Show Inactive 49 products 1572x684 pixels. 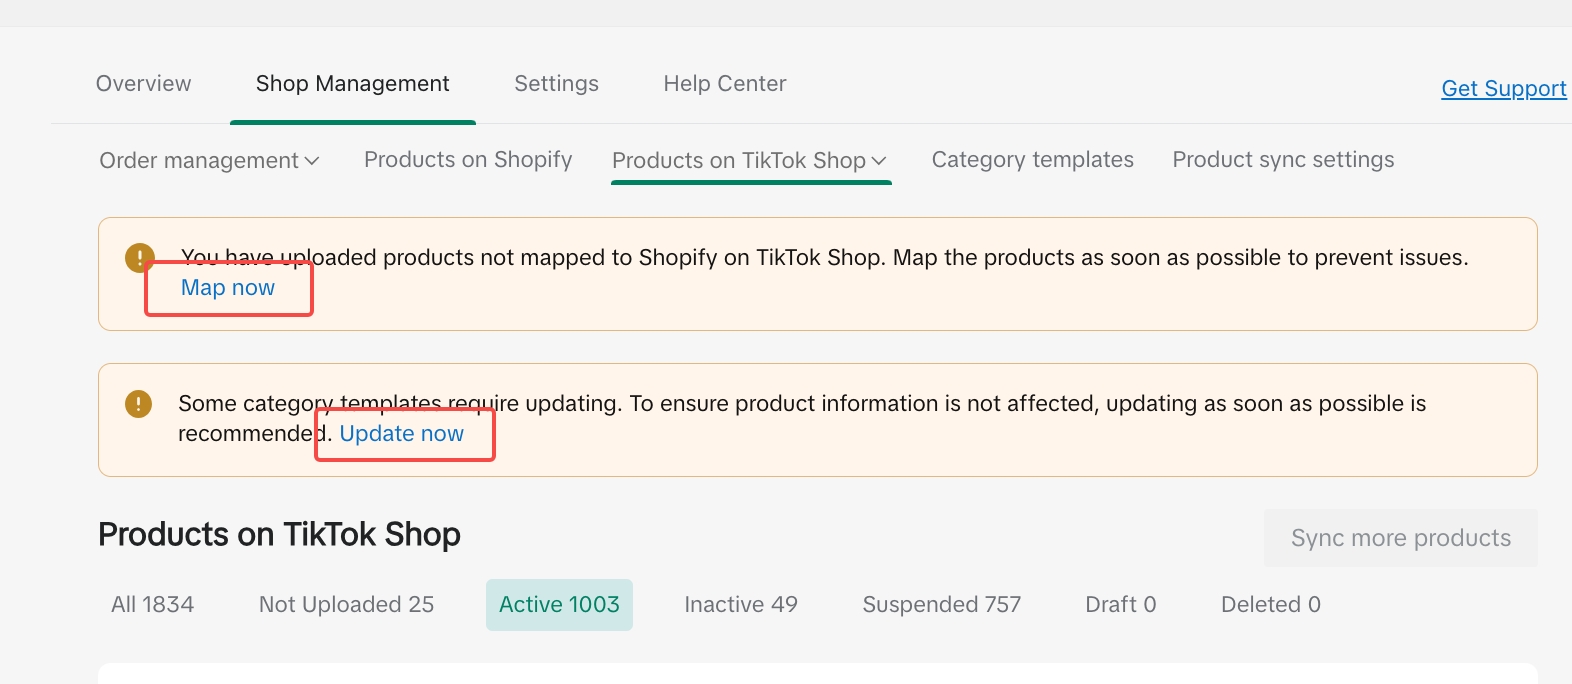[740, 605]
